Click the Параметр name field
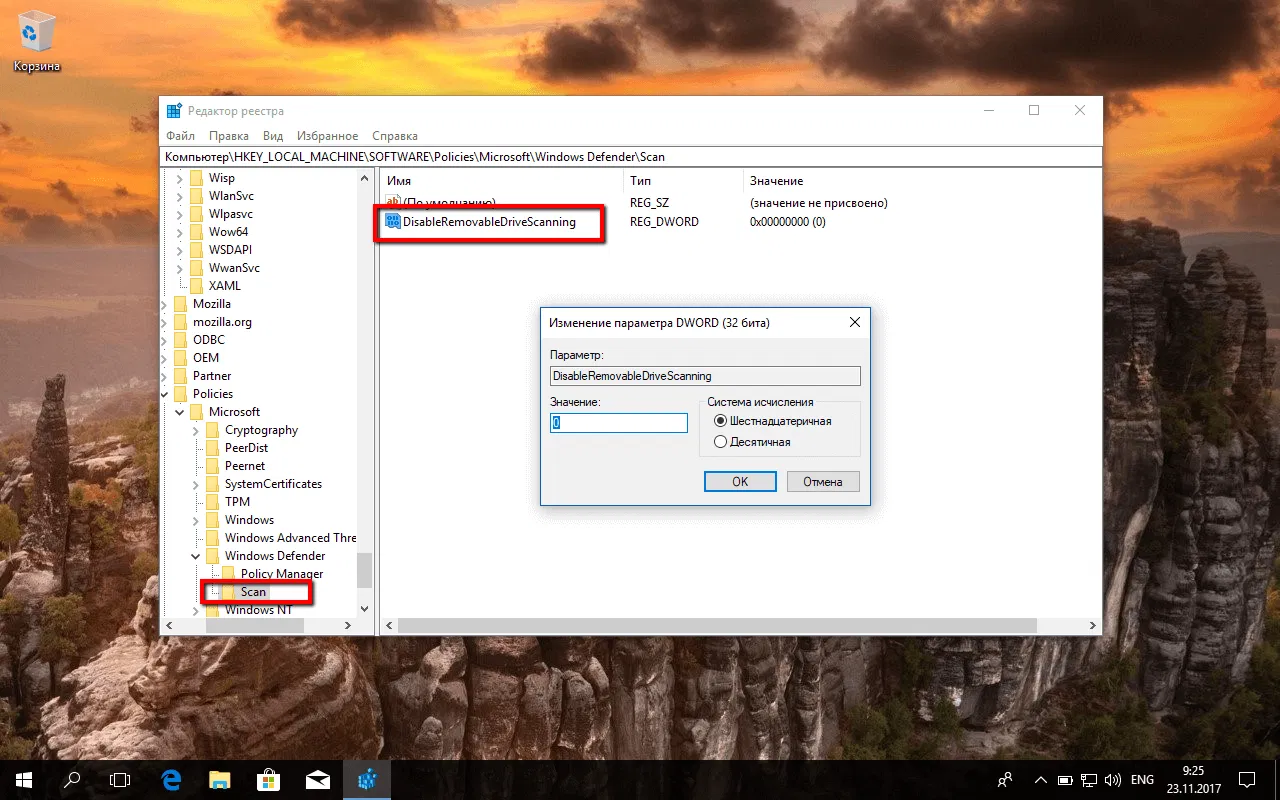 click(705, 376)
